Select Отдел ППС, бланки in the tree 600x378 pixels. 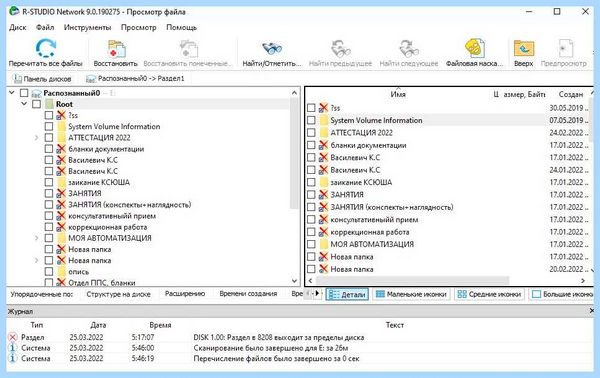101,282
